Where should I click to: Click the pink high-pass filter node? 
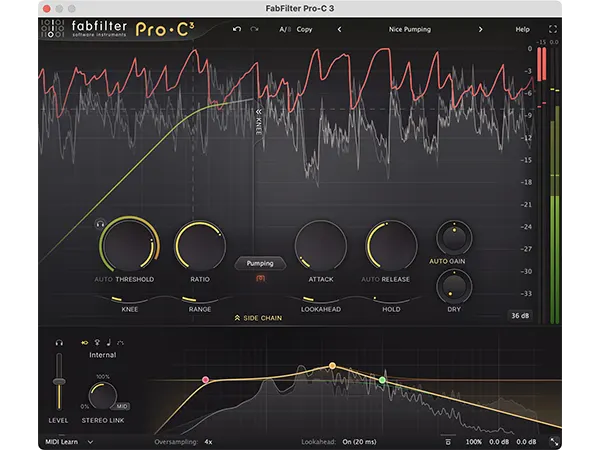tap(205, 380)
